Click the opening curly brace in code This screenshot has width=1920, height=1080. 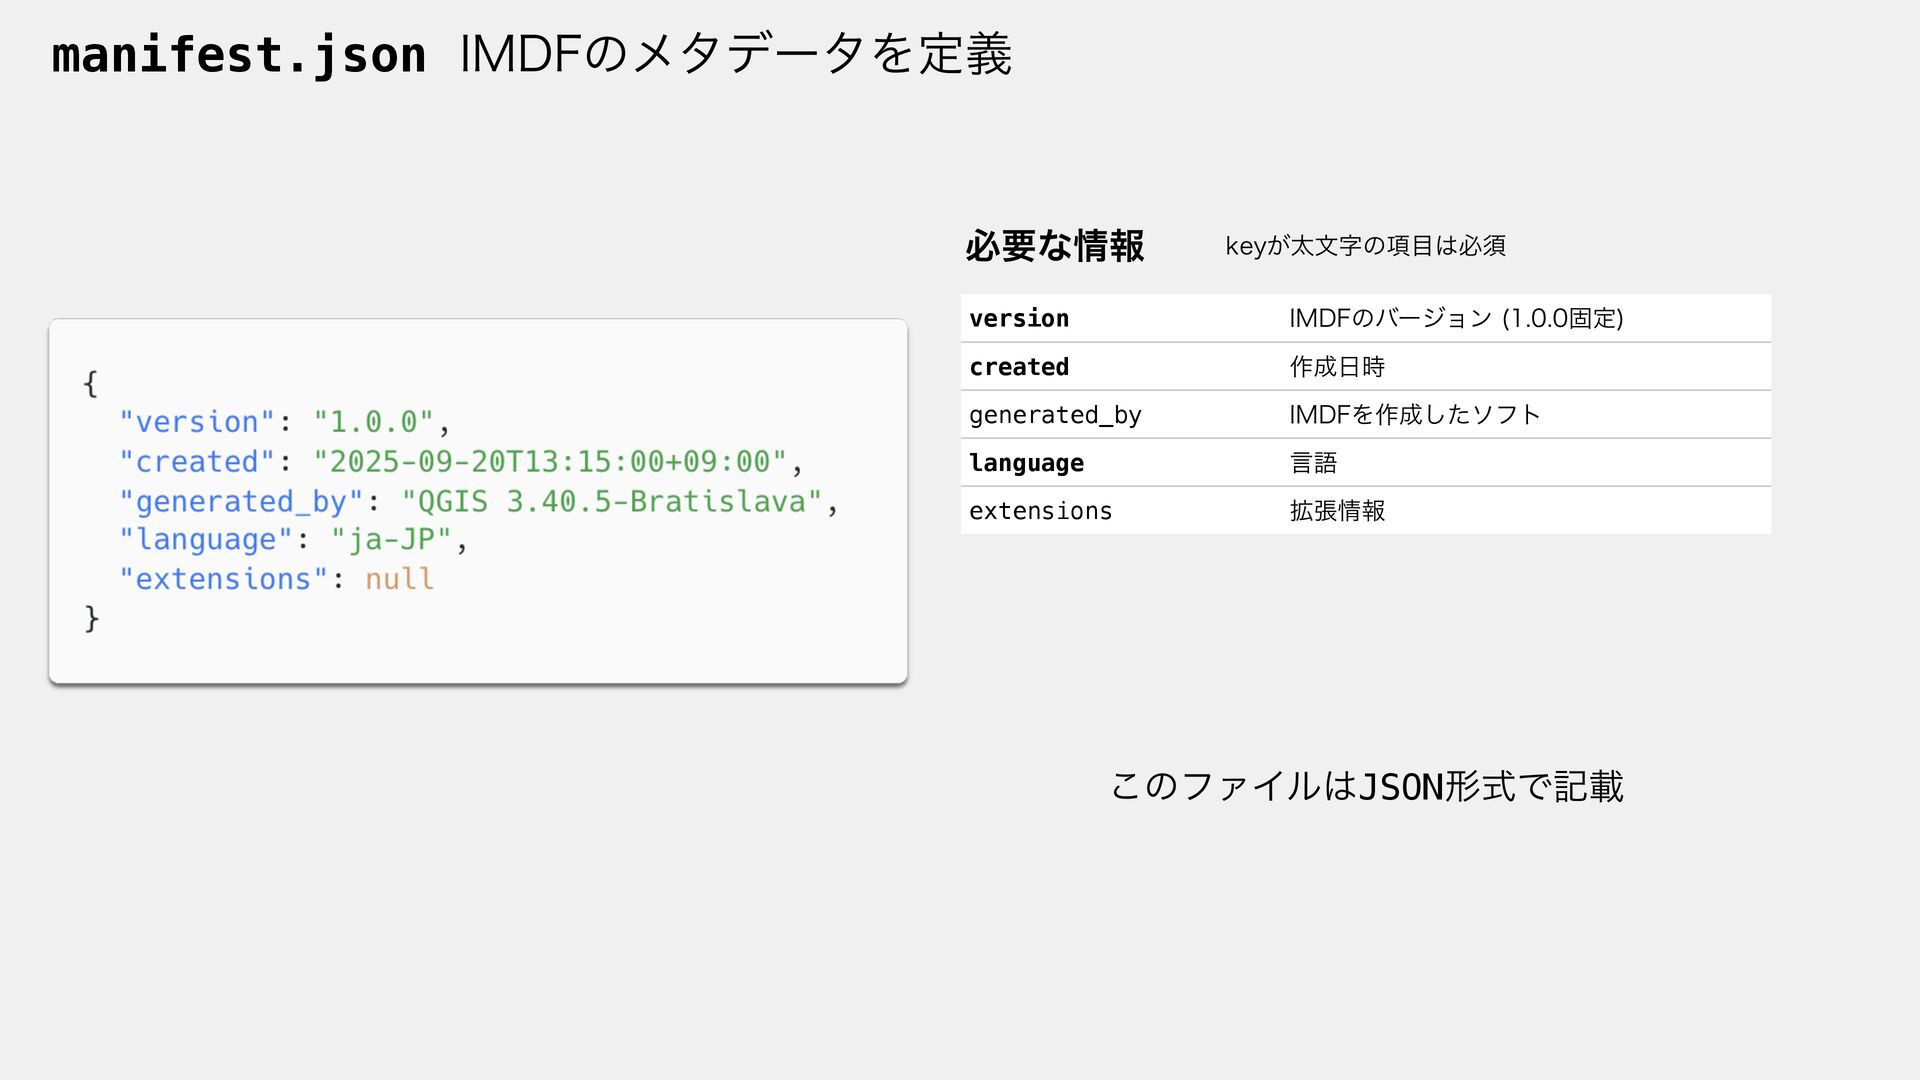(x=91, y=384)
